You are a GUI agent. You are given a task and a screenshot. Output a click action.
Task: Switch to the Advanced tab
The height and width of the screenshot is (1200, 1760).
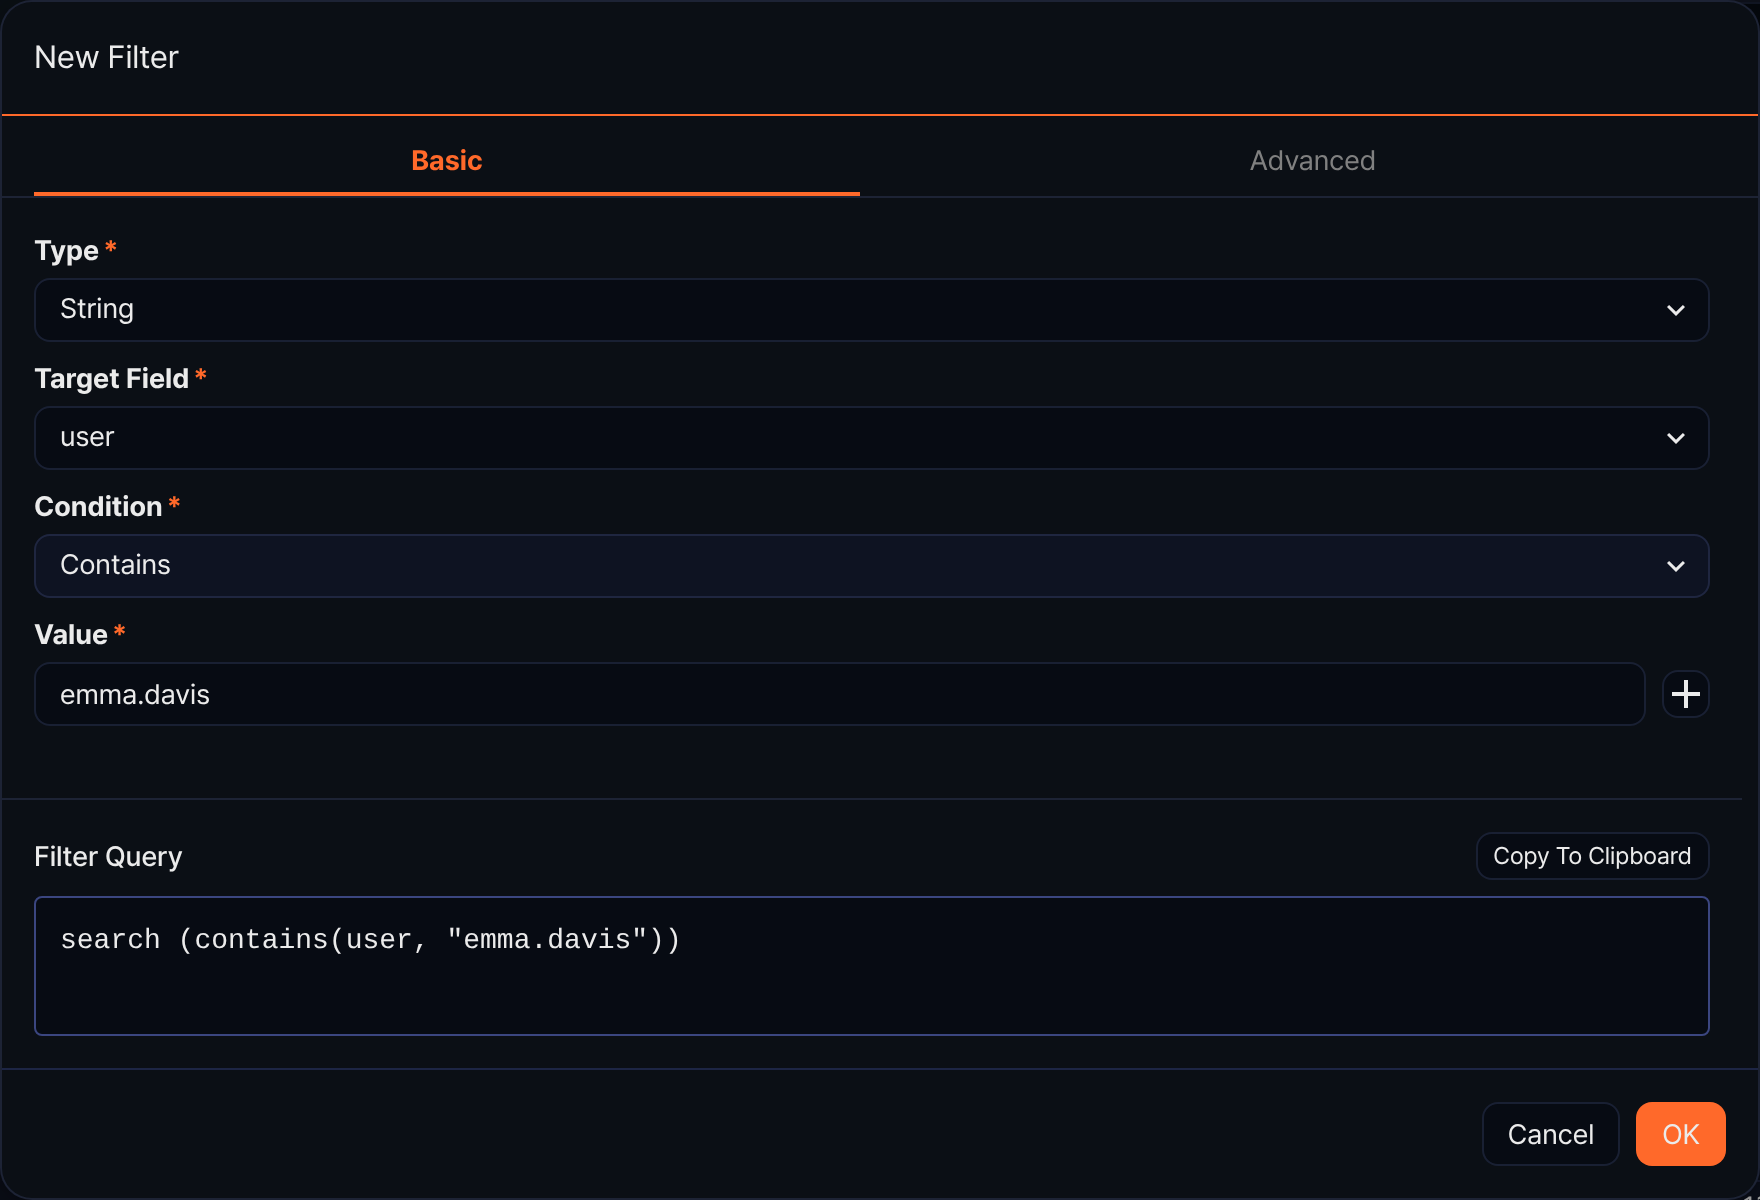click(x=1312, y=161)
